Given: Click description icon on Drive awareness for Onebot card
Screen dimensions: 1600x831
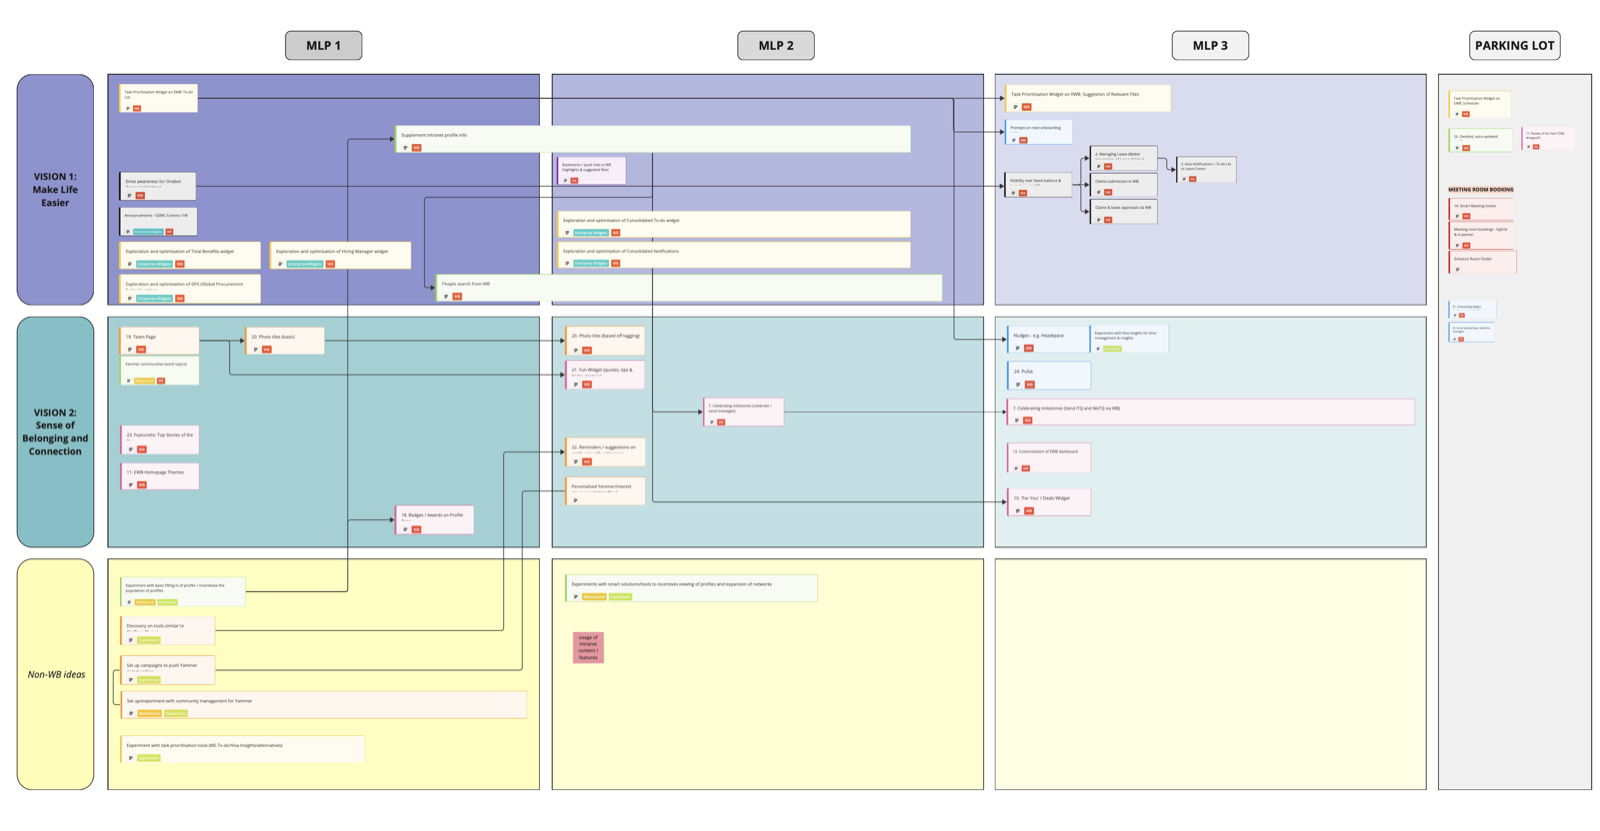Looking at the screenshot, I should click(130, 195).
